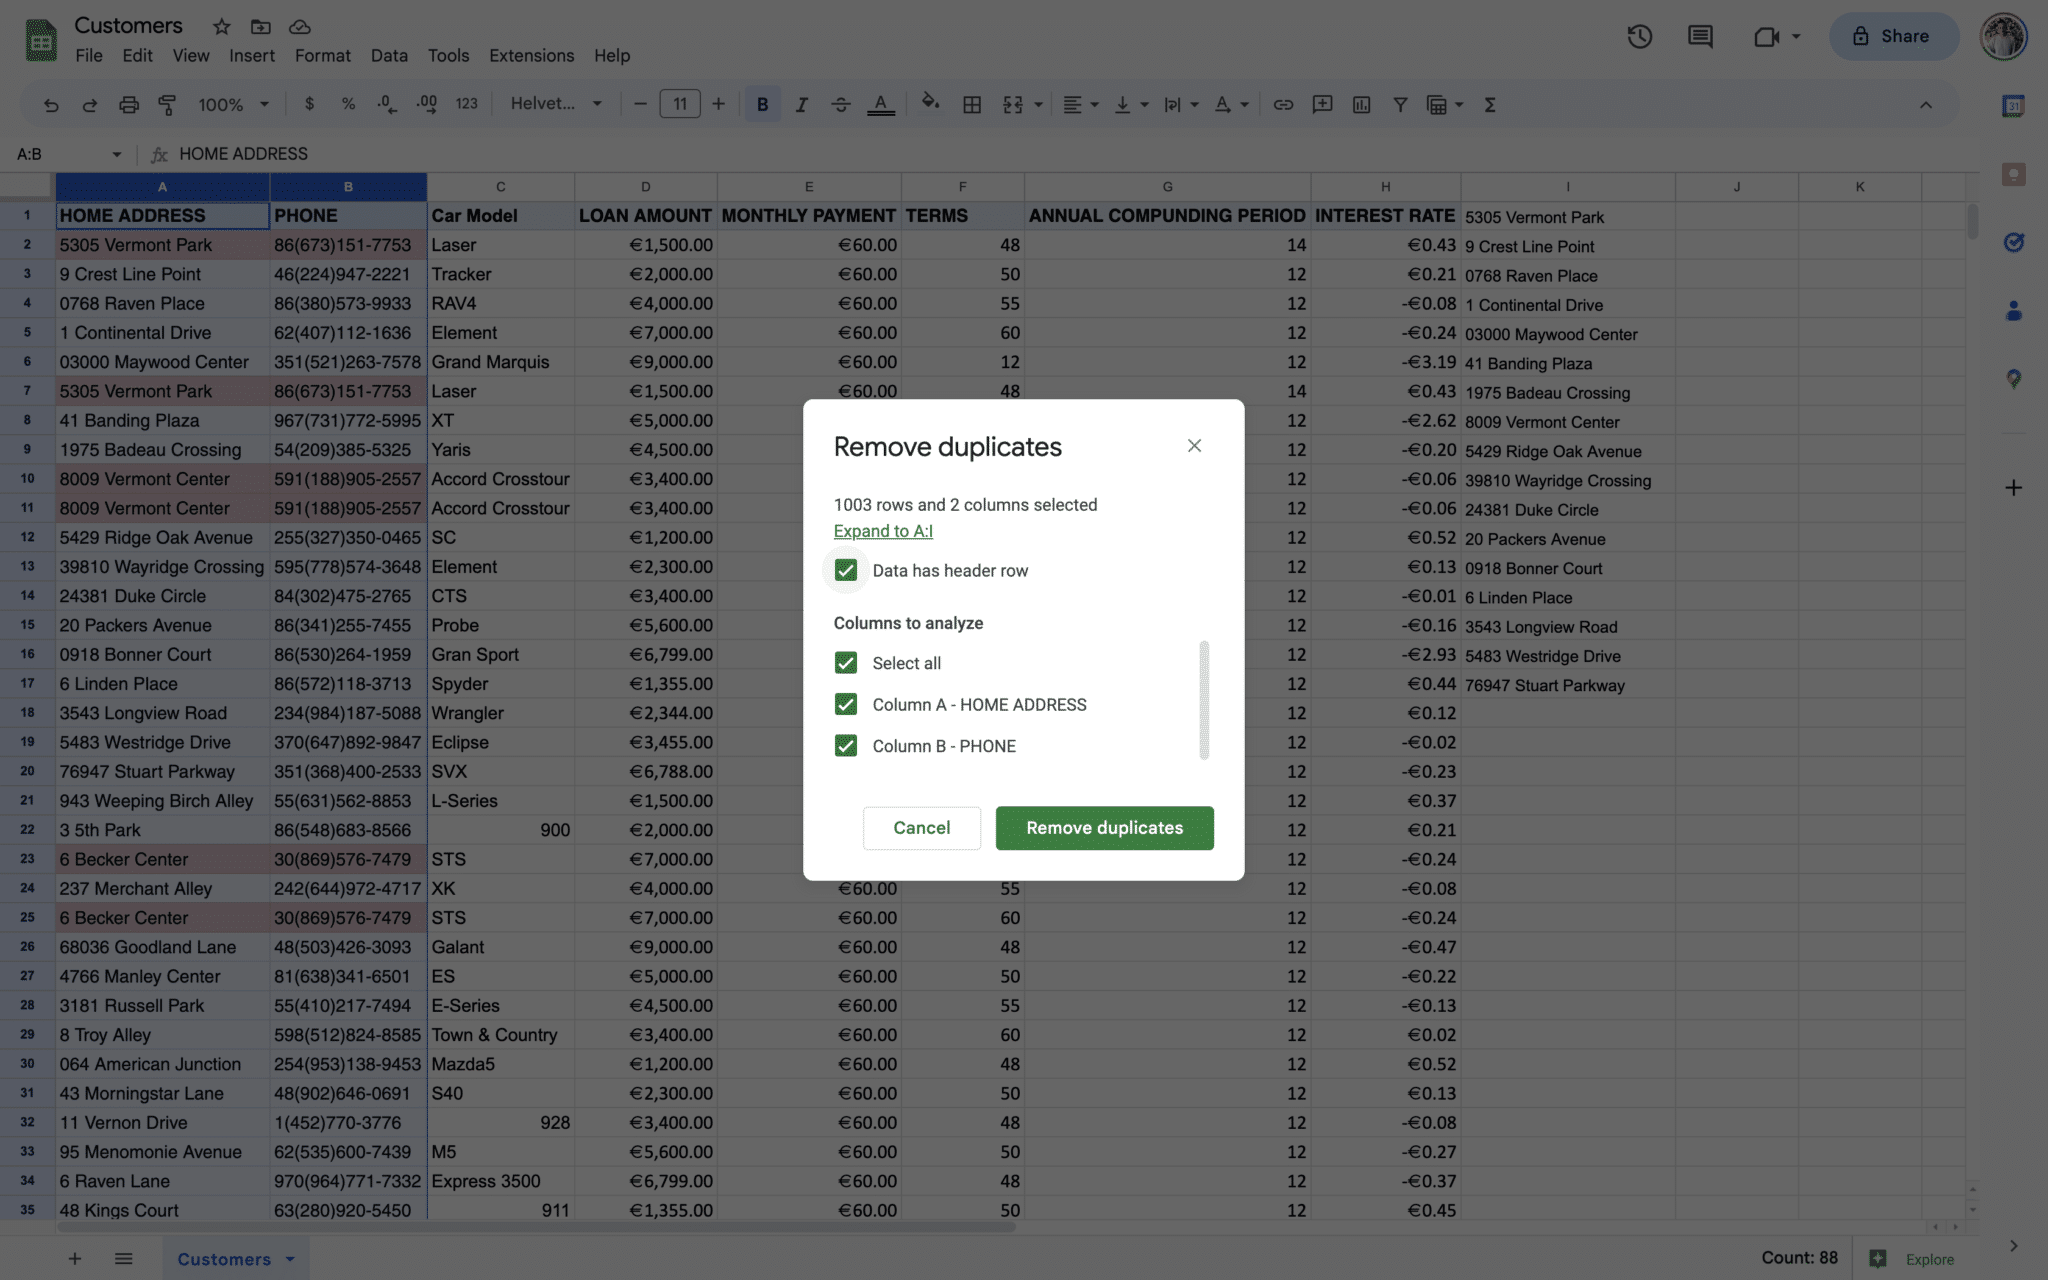Click the functions sigma icon
Screen dimensions: 2048x1280
coord(1490,104)
